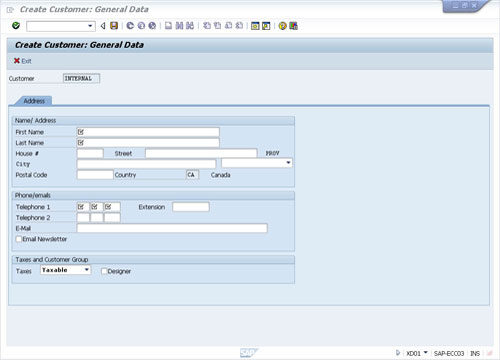Open the Customize Local Layout icon
This screenshot has width=500, height=360.
[x=293, y=26]
